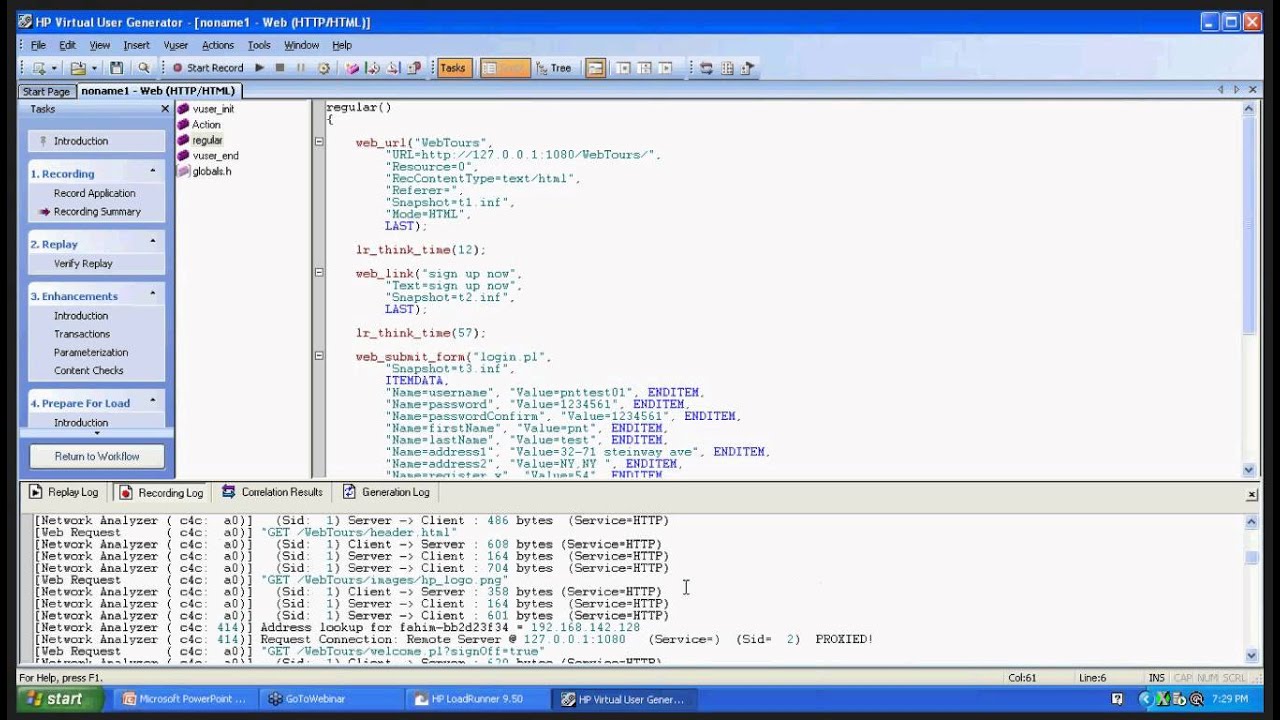Close the output log pane
Viewport: 1280px width, 720px height.
1251,494
